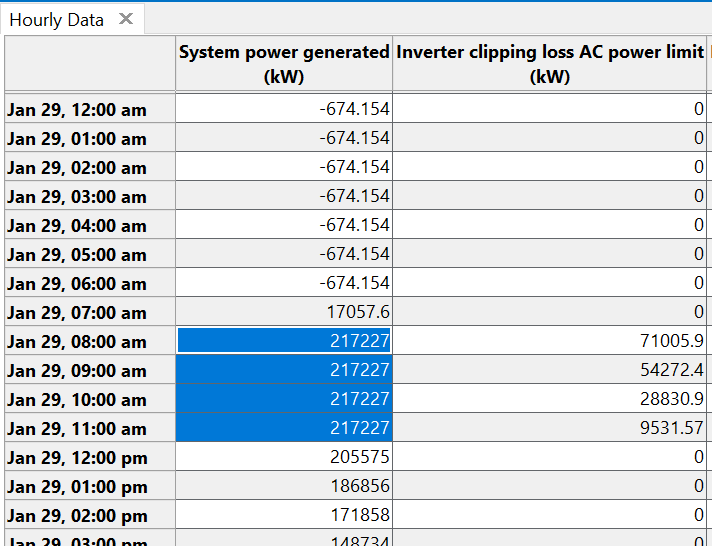
Task: Switch to the Hourly Data tab
Action: point(57,20)
